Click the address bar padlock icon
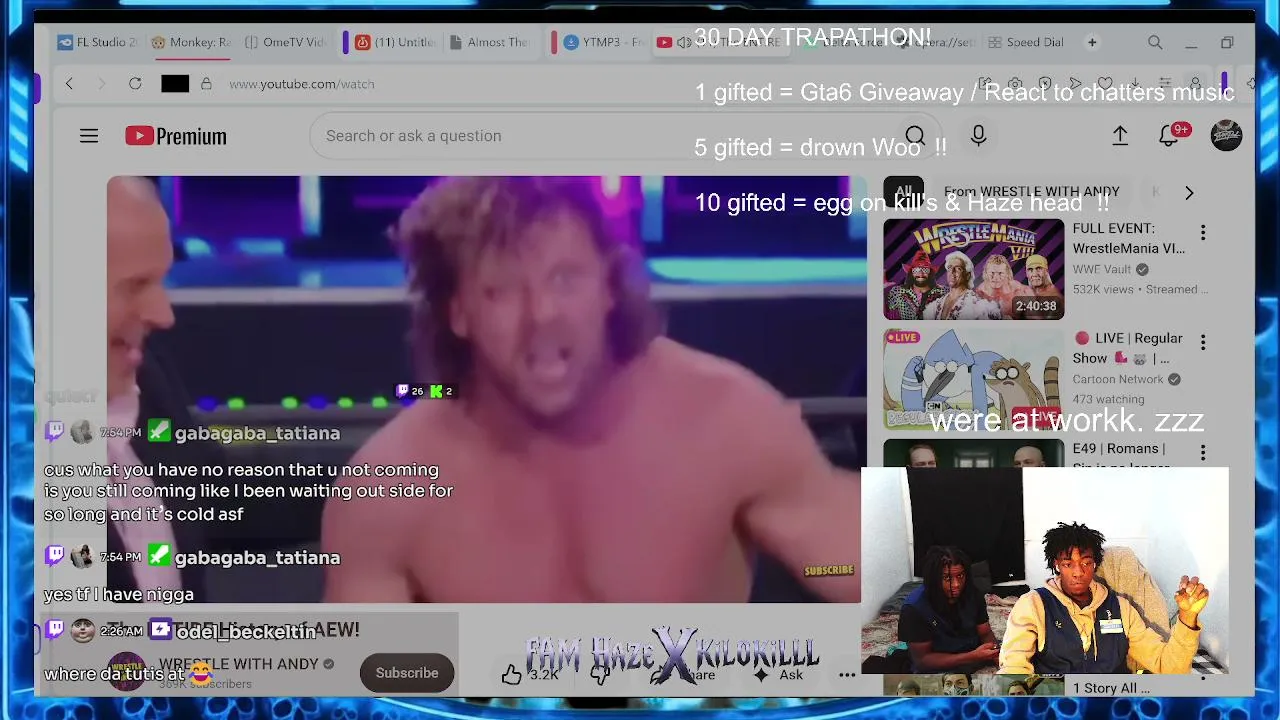The width and height of the screenshot is (1280, 720). [x=206, y=84]
